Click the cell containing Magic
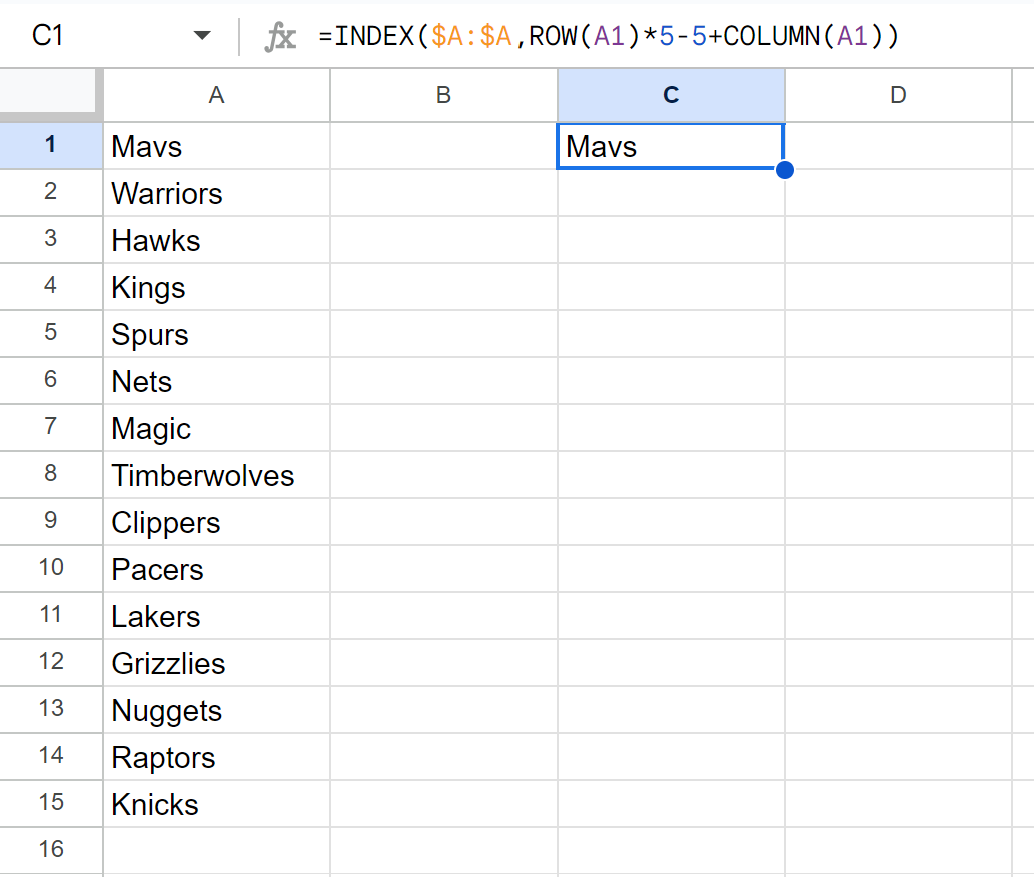 217,427
